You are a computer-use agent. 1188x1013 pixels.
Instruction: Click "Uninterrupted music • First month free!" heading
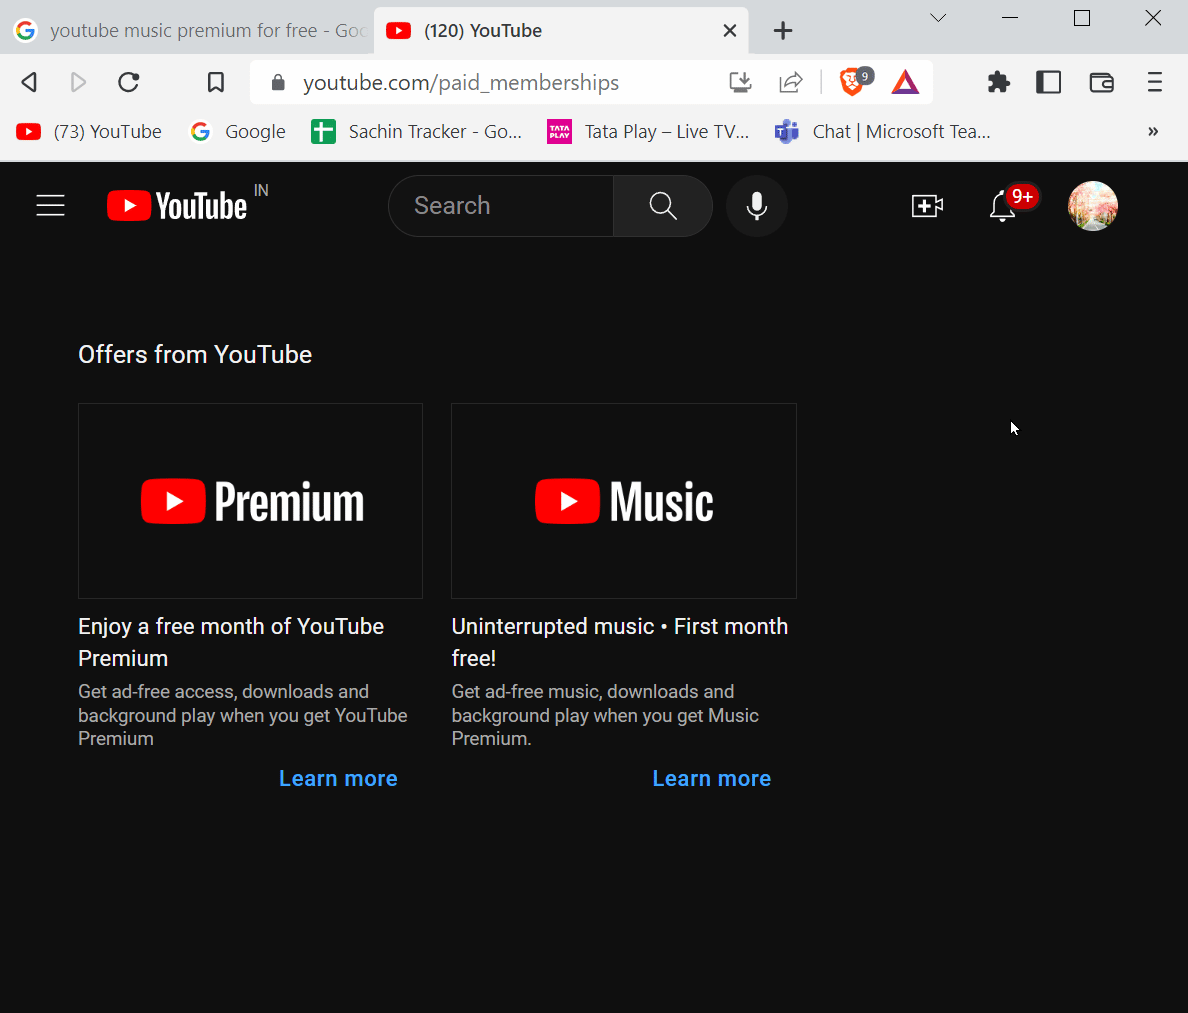click(x=620, y=642)
